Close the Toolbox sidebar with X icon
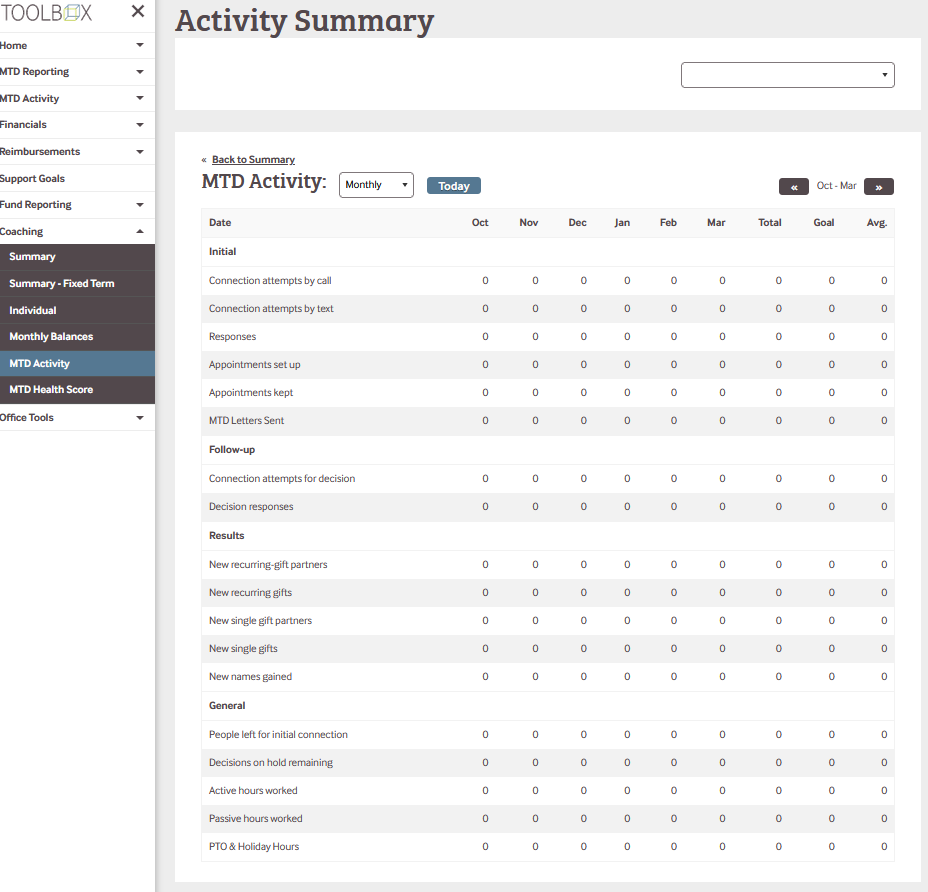928x892 pixels. pos(138,12)
